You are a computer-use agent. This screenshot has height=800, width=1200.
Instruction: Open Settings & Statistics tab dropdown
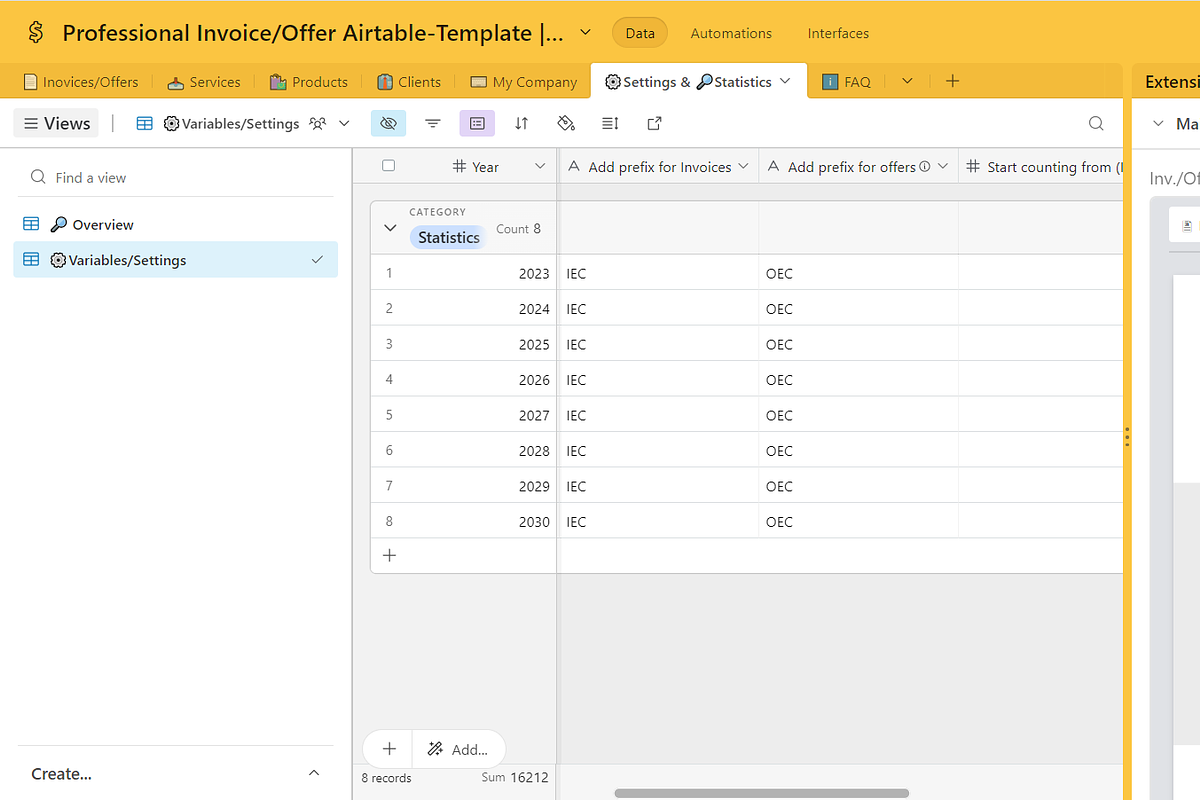pos(785,81)
